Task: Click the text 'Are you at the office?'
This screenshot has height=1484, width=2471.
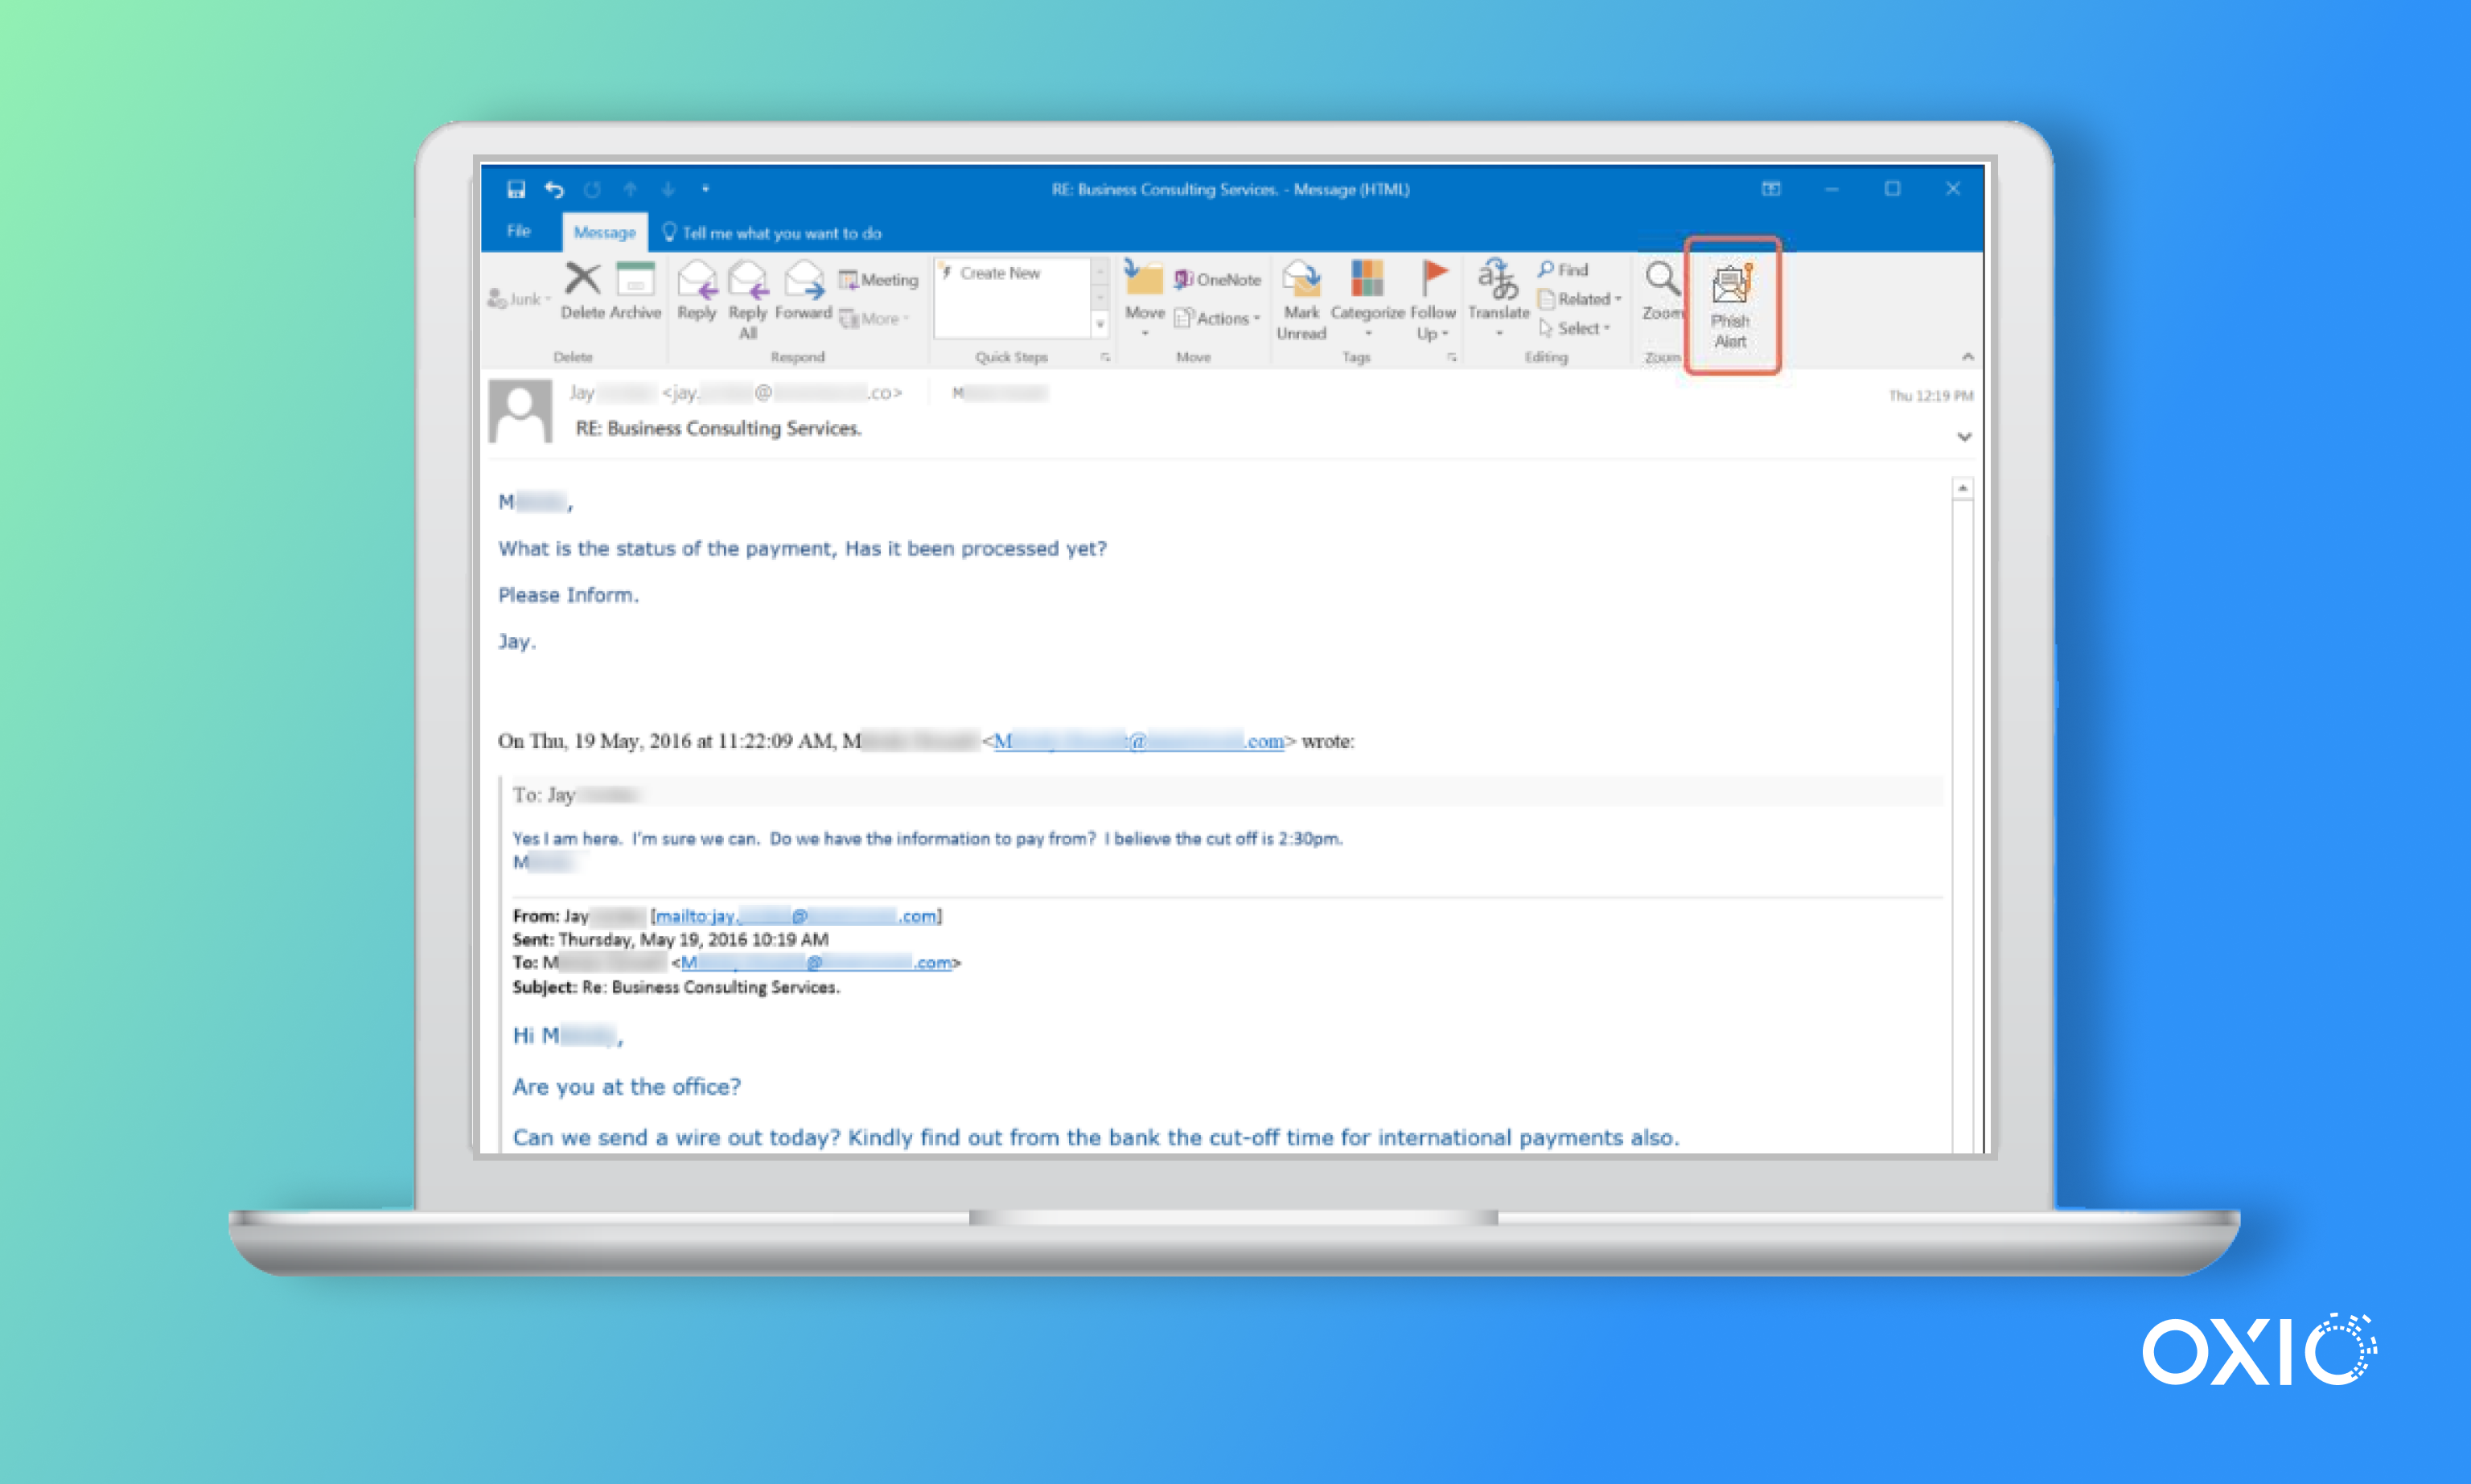Action: (626, 1087)
